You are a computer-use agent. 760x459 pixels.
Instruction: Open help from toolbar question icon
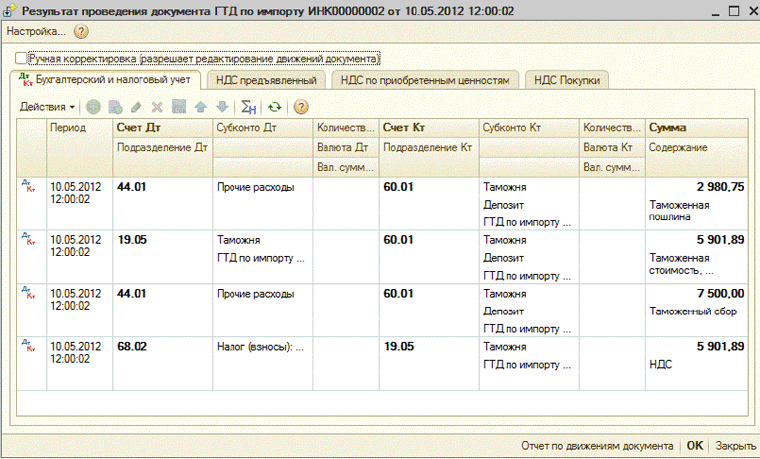pyautogui.click(x=300, y=106)
